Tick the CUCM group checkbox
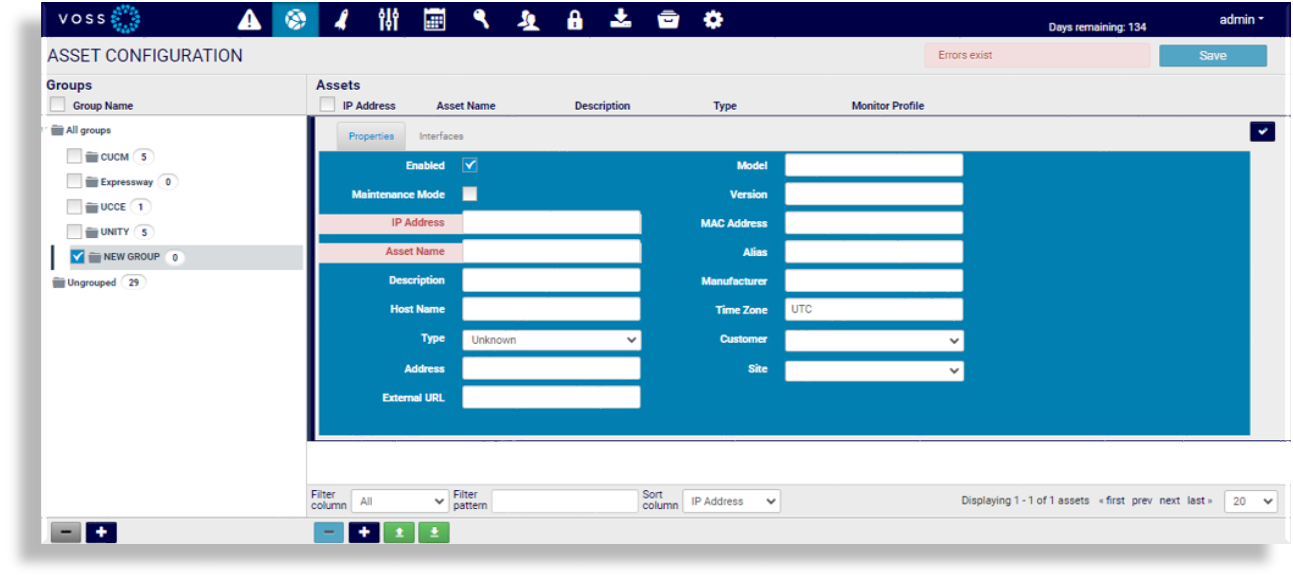 [74, 156]
